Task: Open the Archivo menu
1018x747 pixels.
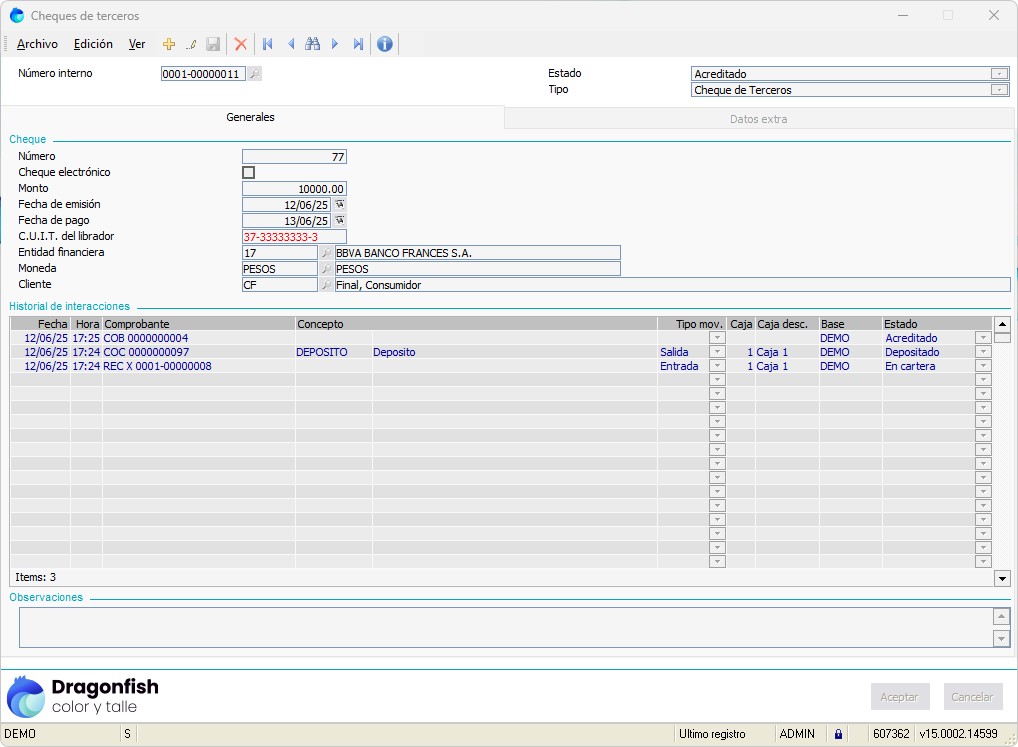Action: [x=38, y=44]
